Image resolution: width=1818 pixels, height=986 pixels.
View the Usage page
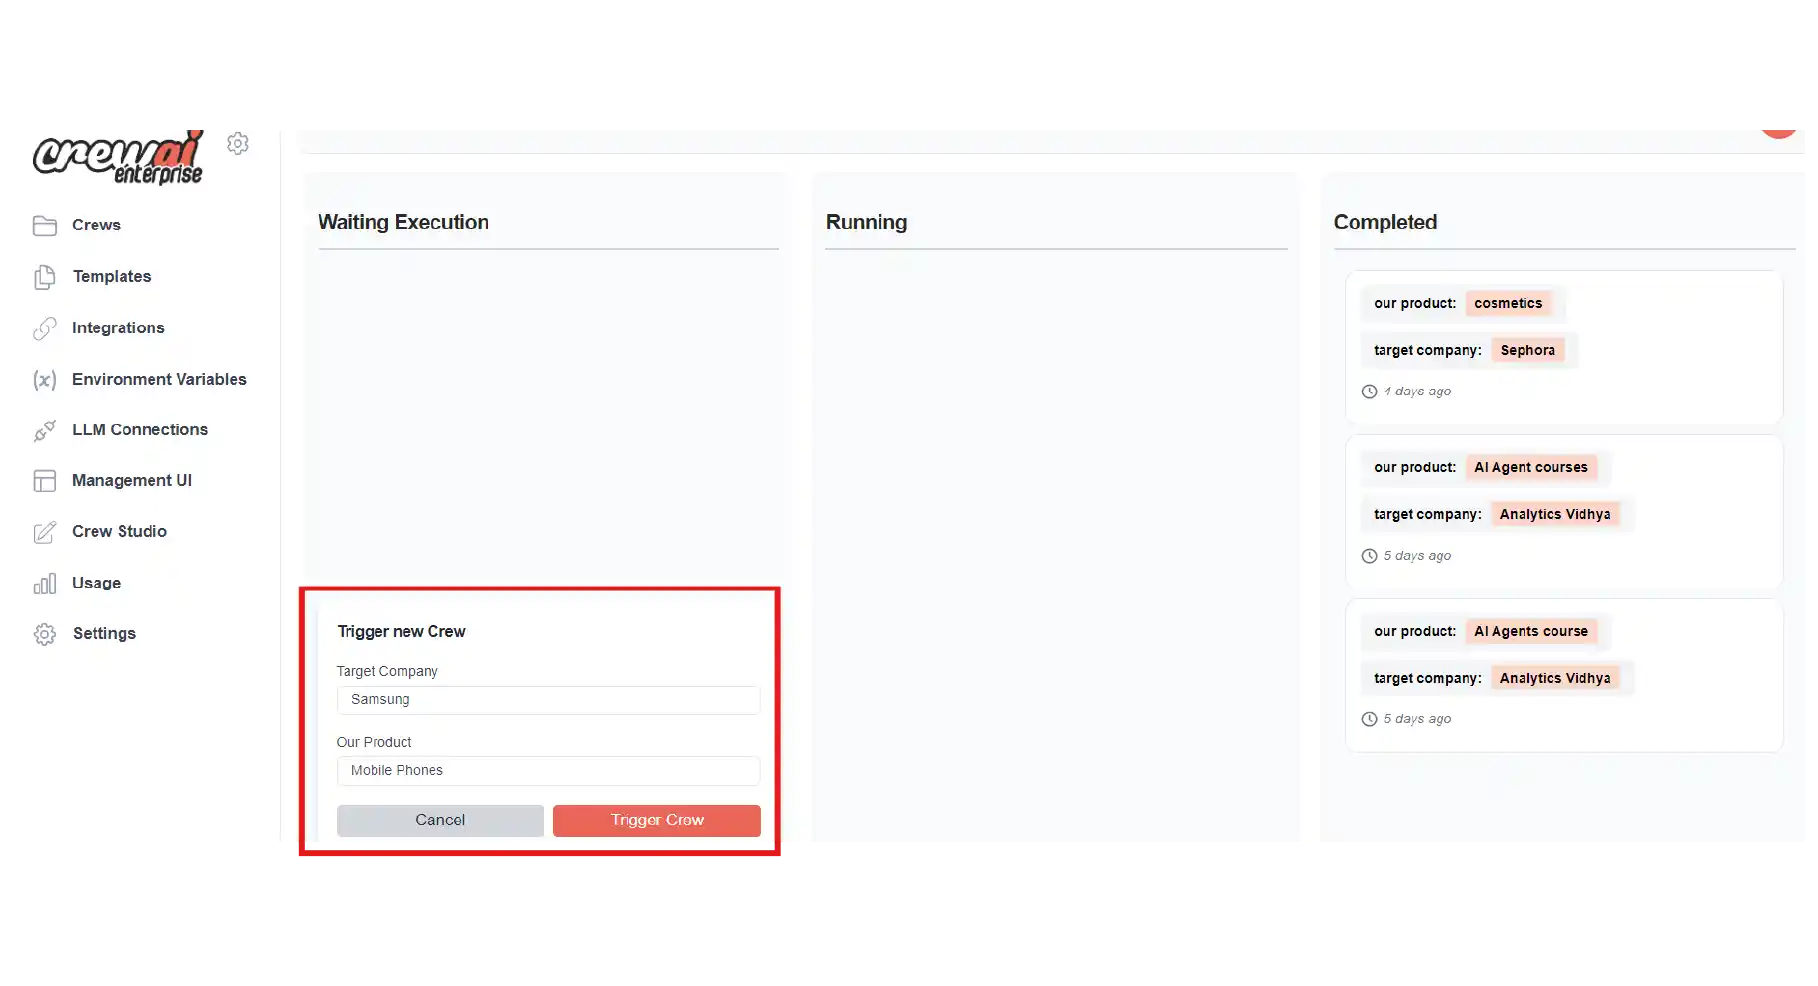(x=96, y=583)
